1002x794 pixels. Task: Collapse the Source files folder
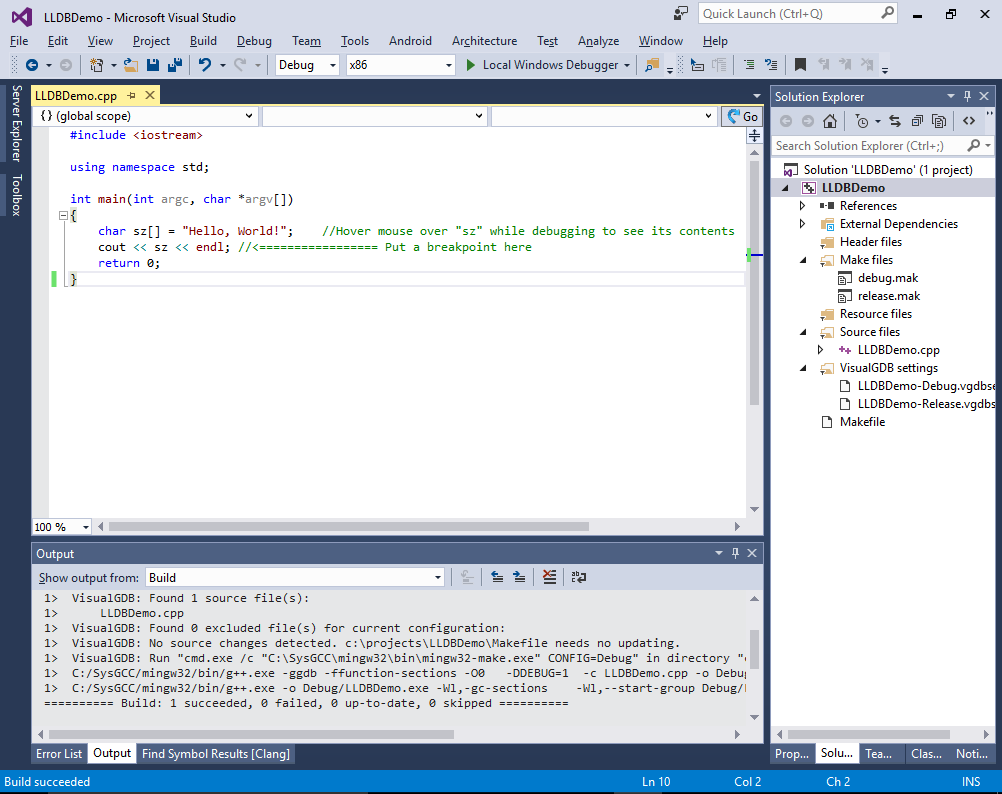pos(803,332)
